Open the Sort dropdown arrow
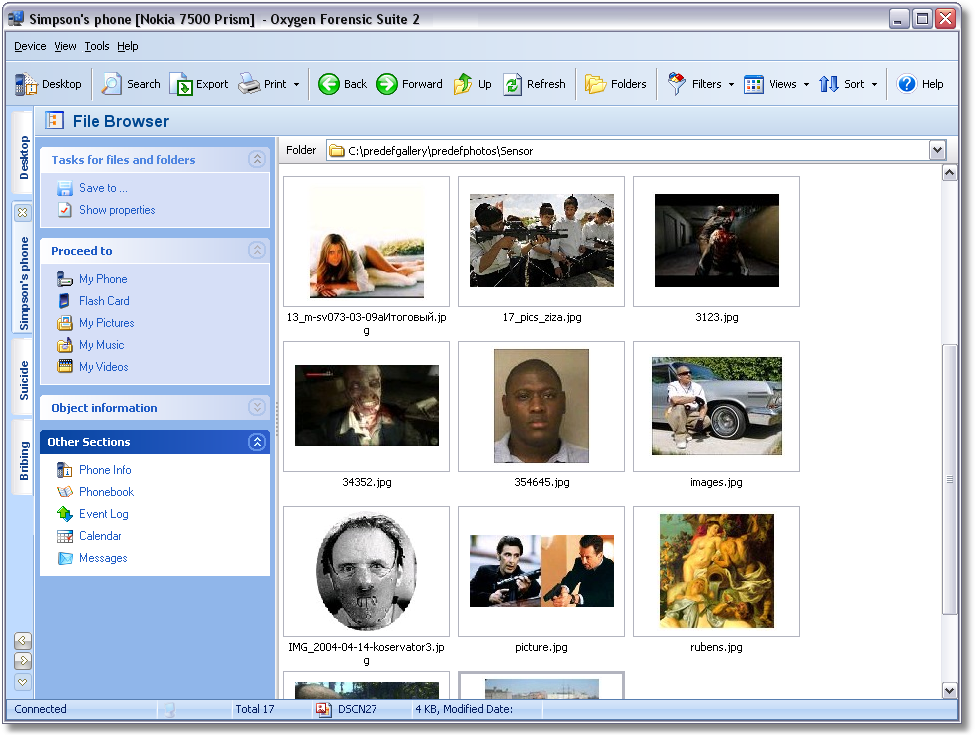Screen dimensions: 976x738 (x=874, y=85)
